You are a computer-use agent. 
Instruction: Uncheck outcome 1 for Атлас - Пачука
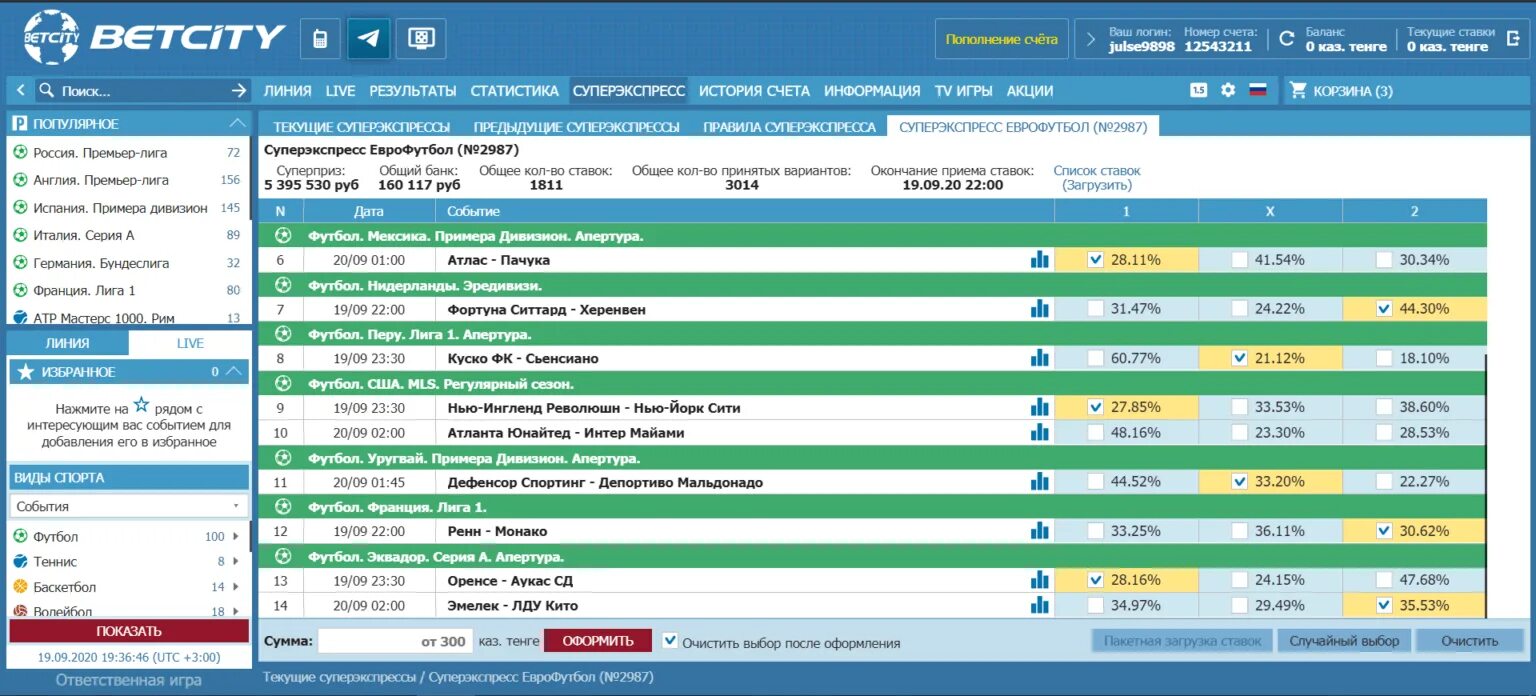(x=1096, y=260)
